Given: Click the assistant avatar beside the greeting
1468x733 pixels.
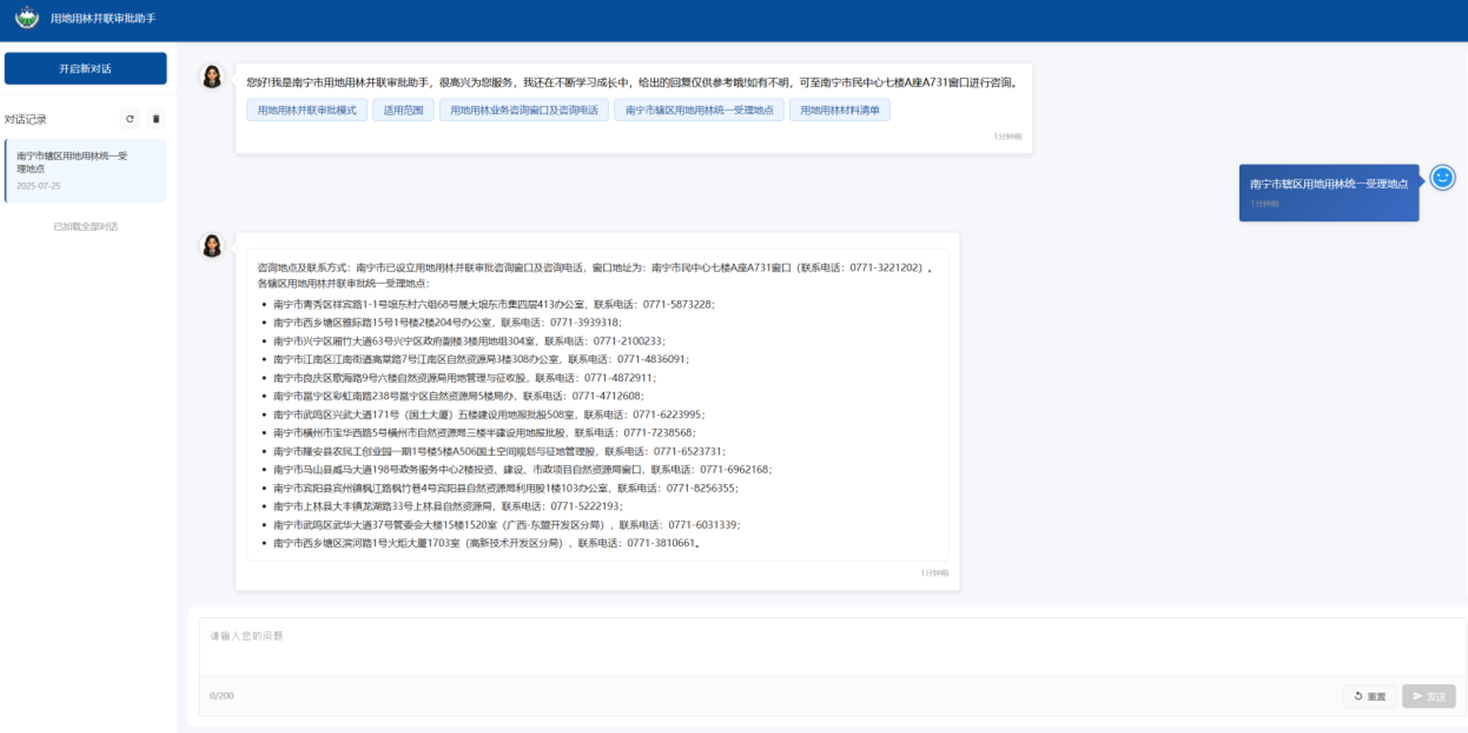Looking at the screenshot, I should pos(212,77).
